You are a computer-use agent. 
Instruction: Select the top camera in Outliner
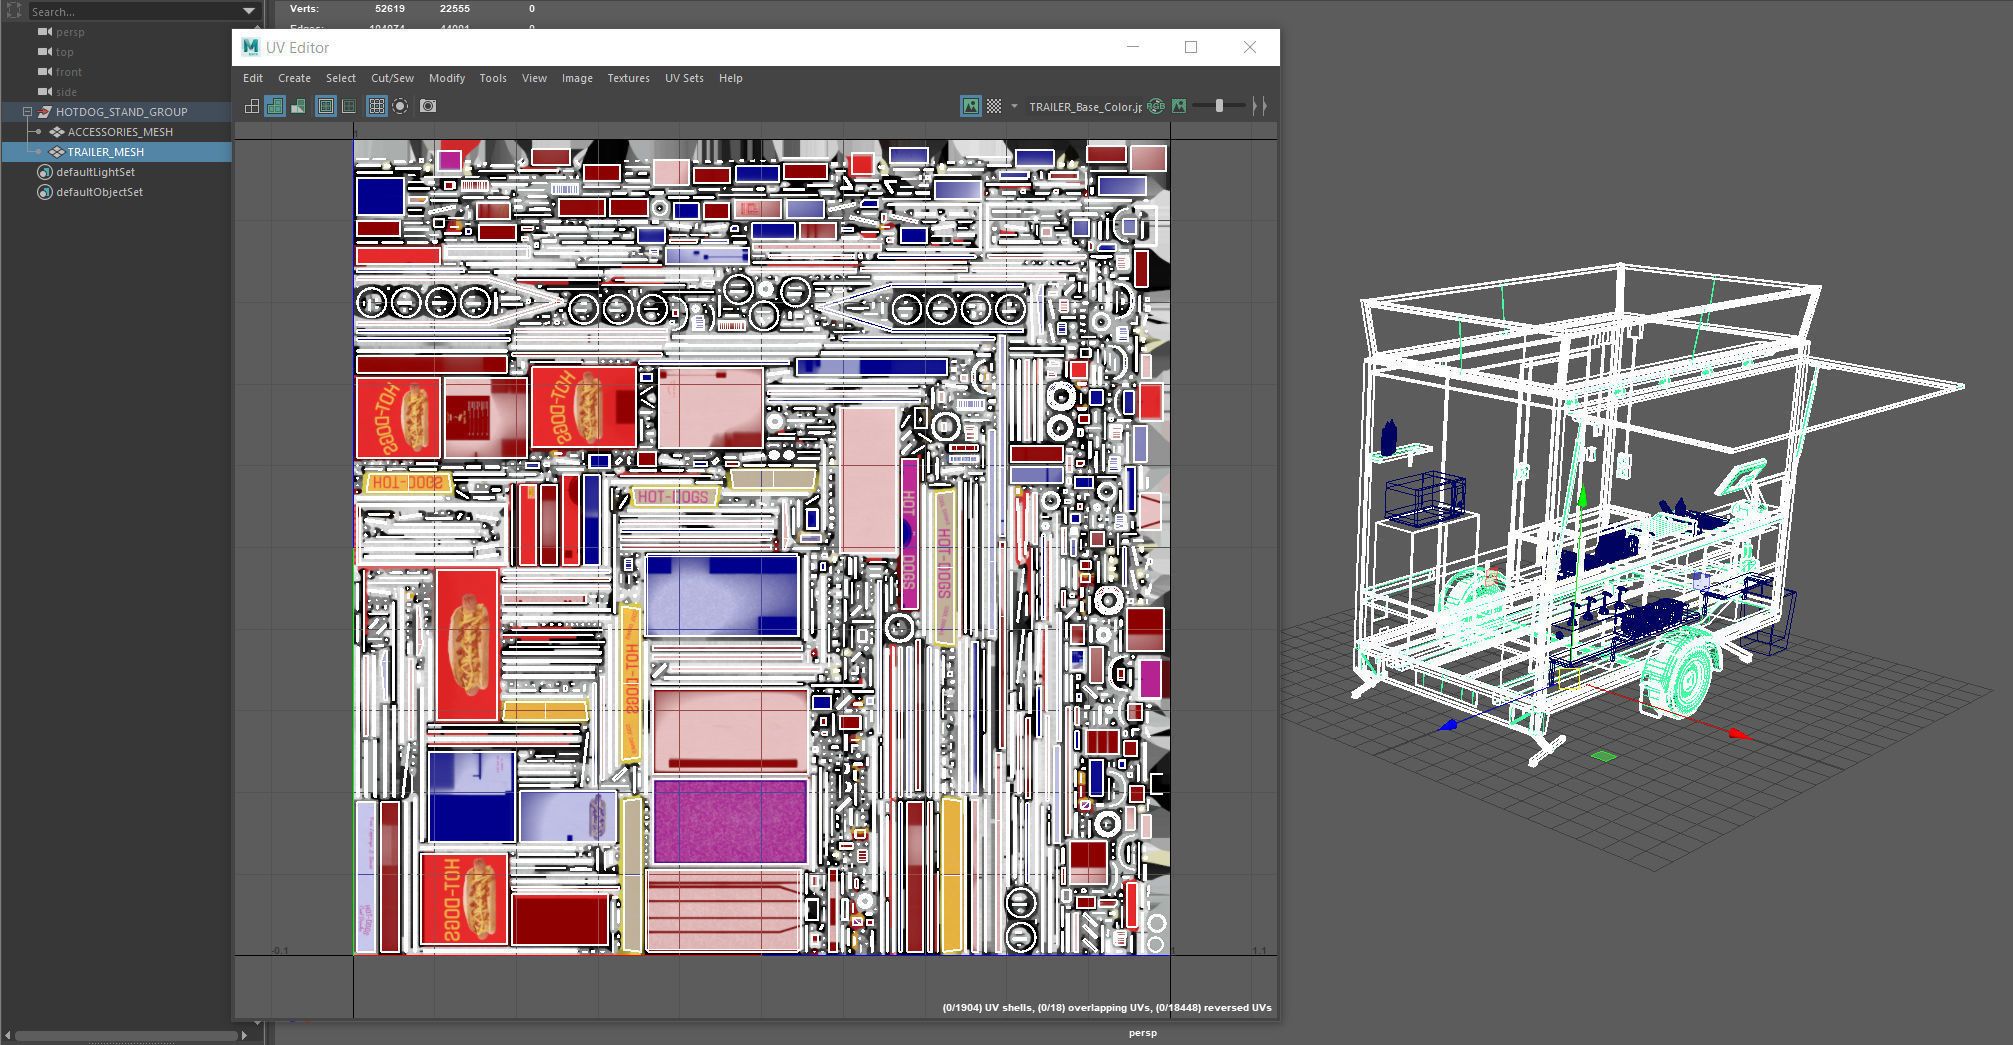point(64,52)
